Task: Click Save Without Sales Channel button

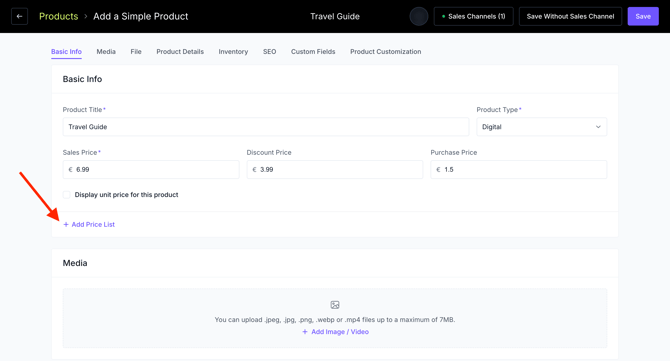Action: point(570,16)
